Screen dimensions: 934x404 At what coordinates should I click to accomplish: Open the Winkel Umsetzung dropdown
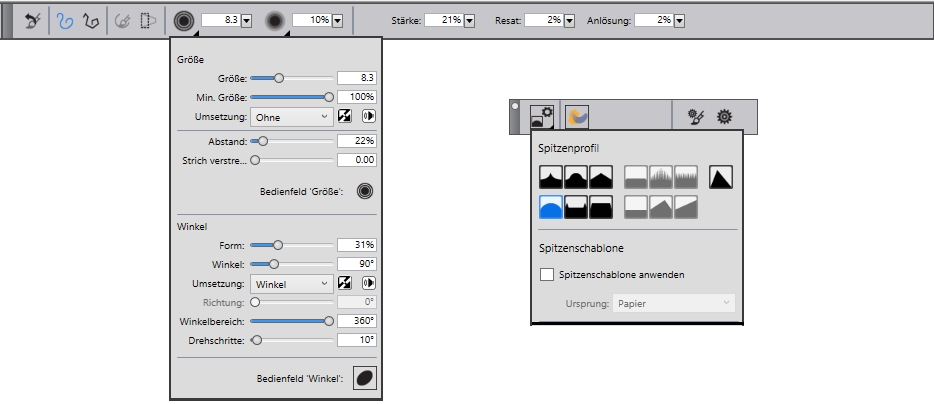point(290,283)
